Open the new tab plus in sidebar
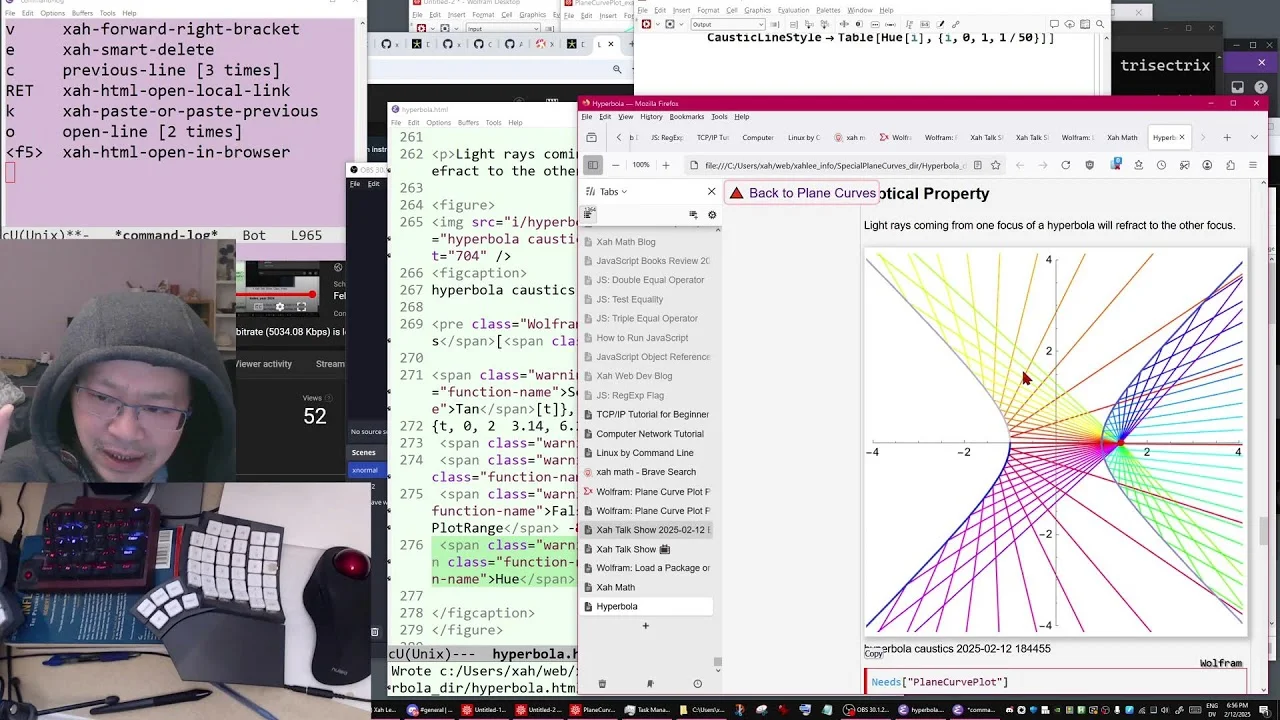This screenshot has height=720, width=1280. click(x=645, y=626)
